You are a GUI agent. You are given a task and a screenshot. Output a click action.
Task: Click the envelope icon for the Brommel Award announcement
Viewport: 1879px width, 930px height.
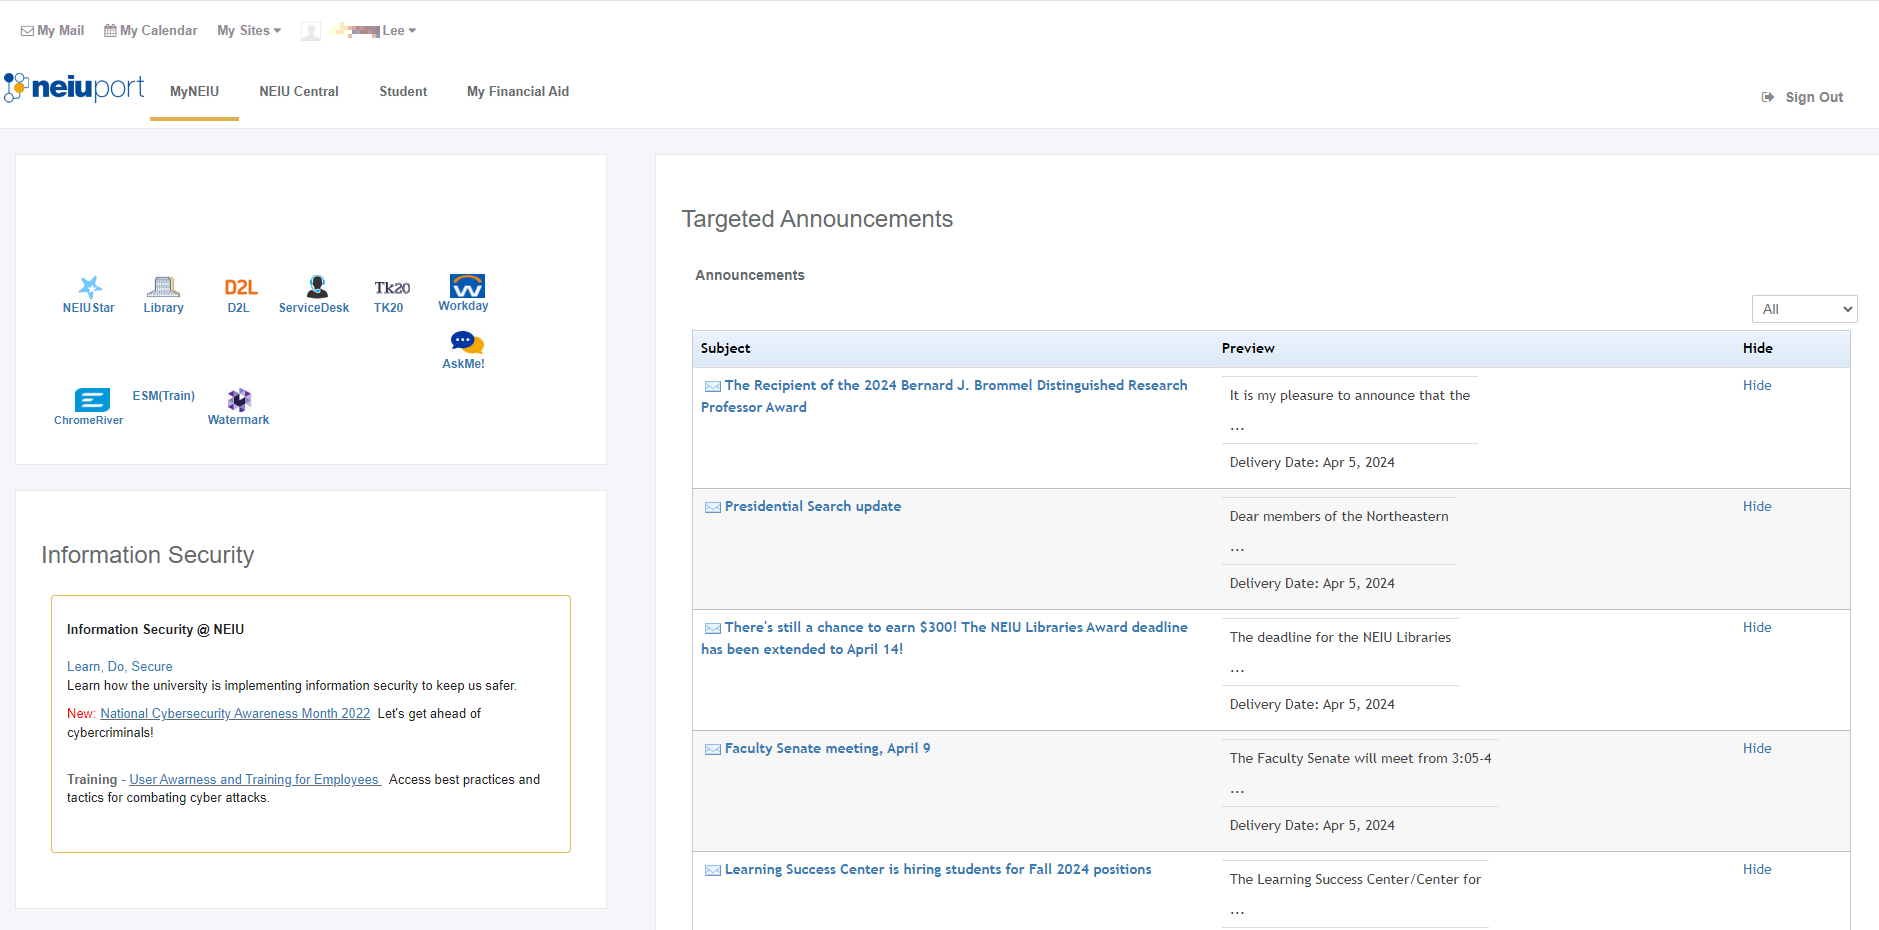coord(713,386)
